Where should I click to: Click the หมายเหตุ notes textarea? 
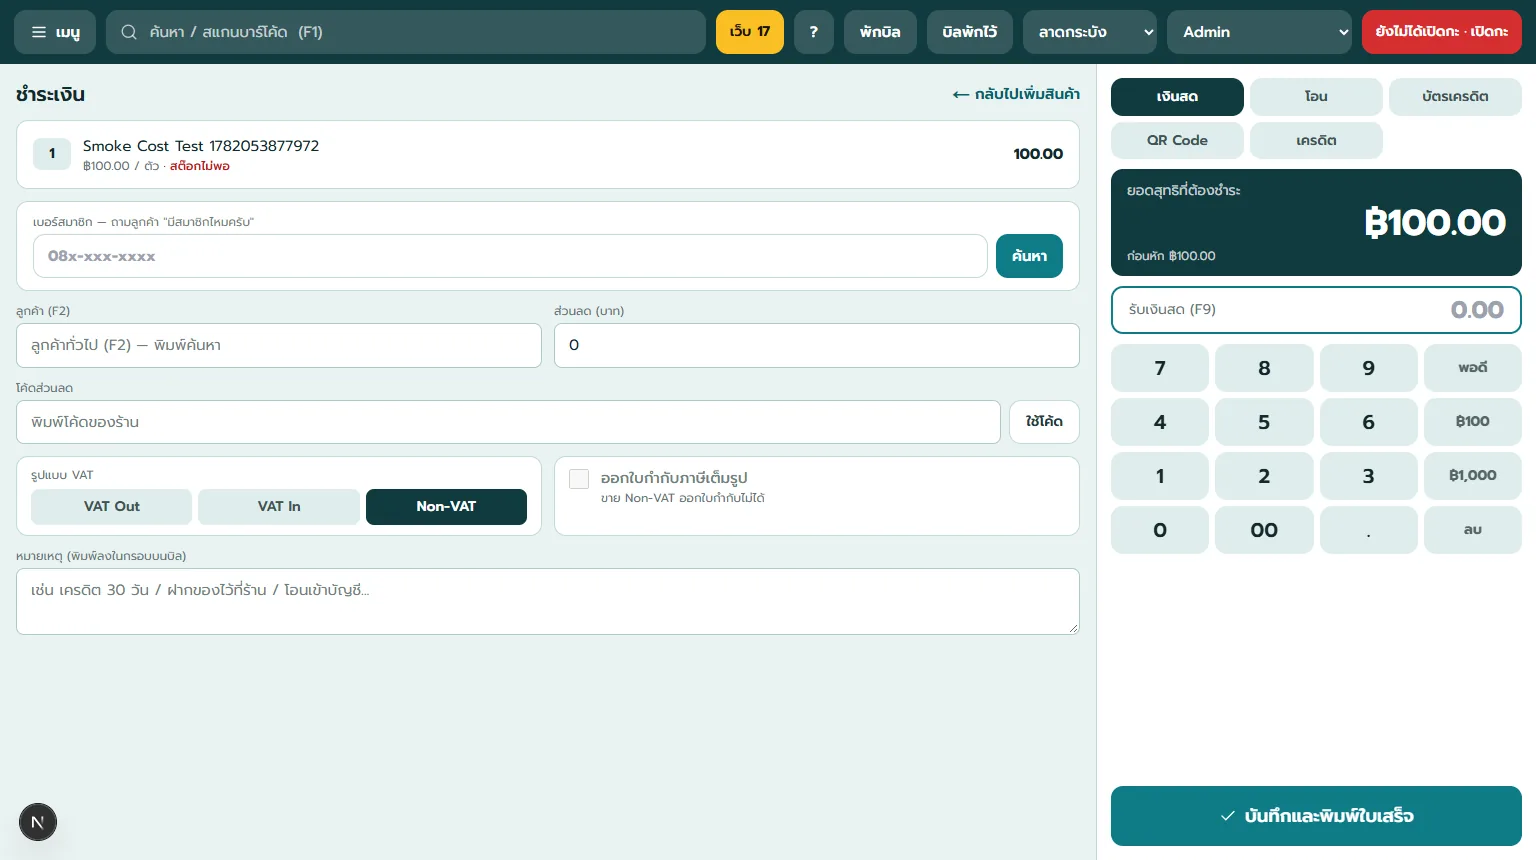[x=548, y=601]
